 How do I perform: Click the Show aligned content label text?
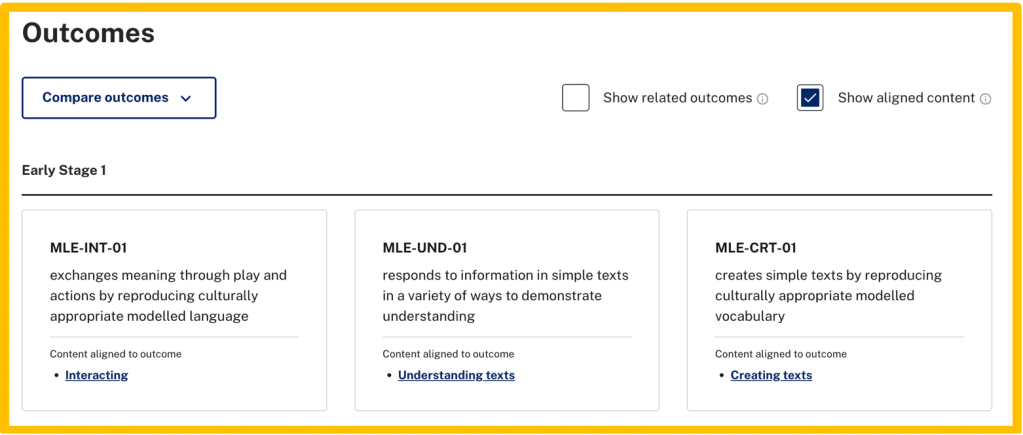point(906,98)
